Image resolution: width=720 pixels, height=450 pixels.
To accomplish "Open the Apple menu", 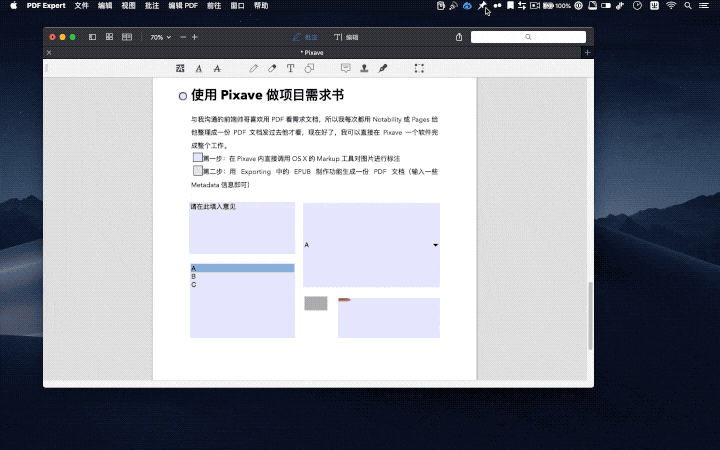I will 14,6.
